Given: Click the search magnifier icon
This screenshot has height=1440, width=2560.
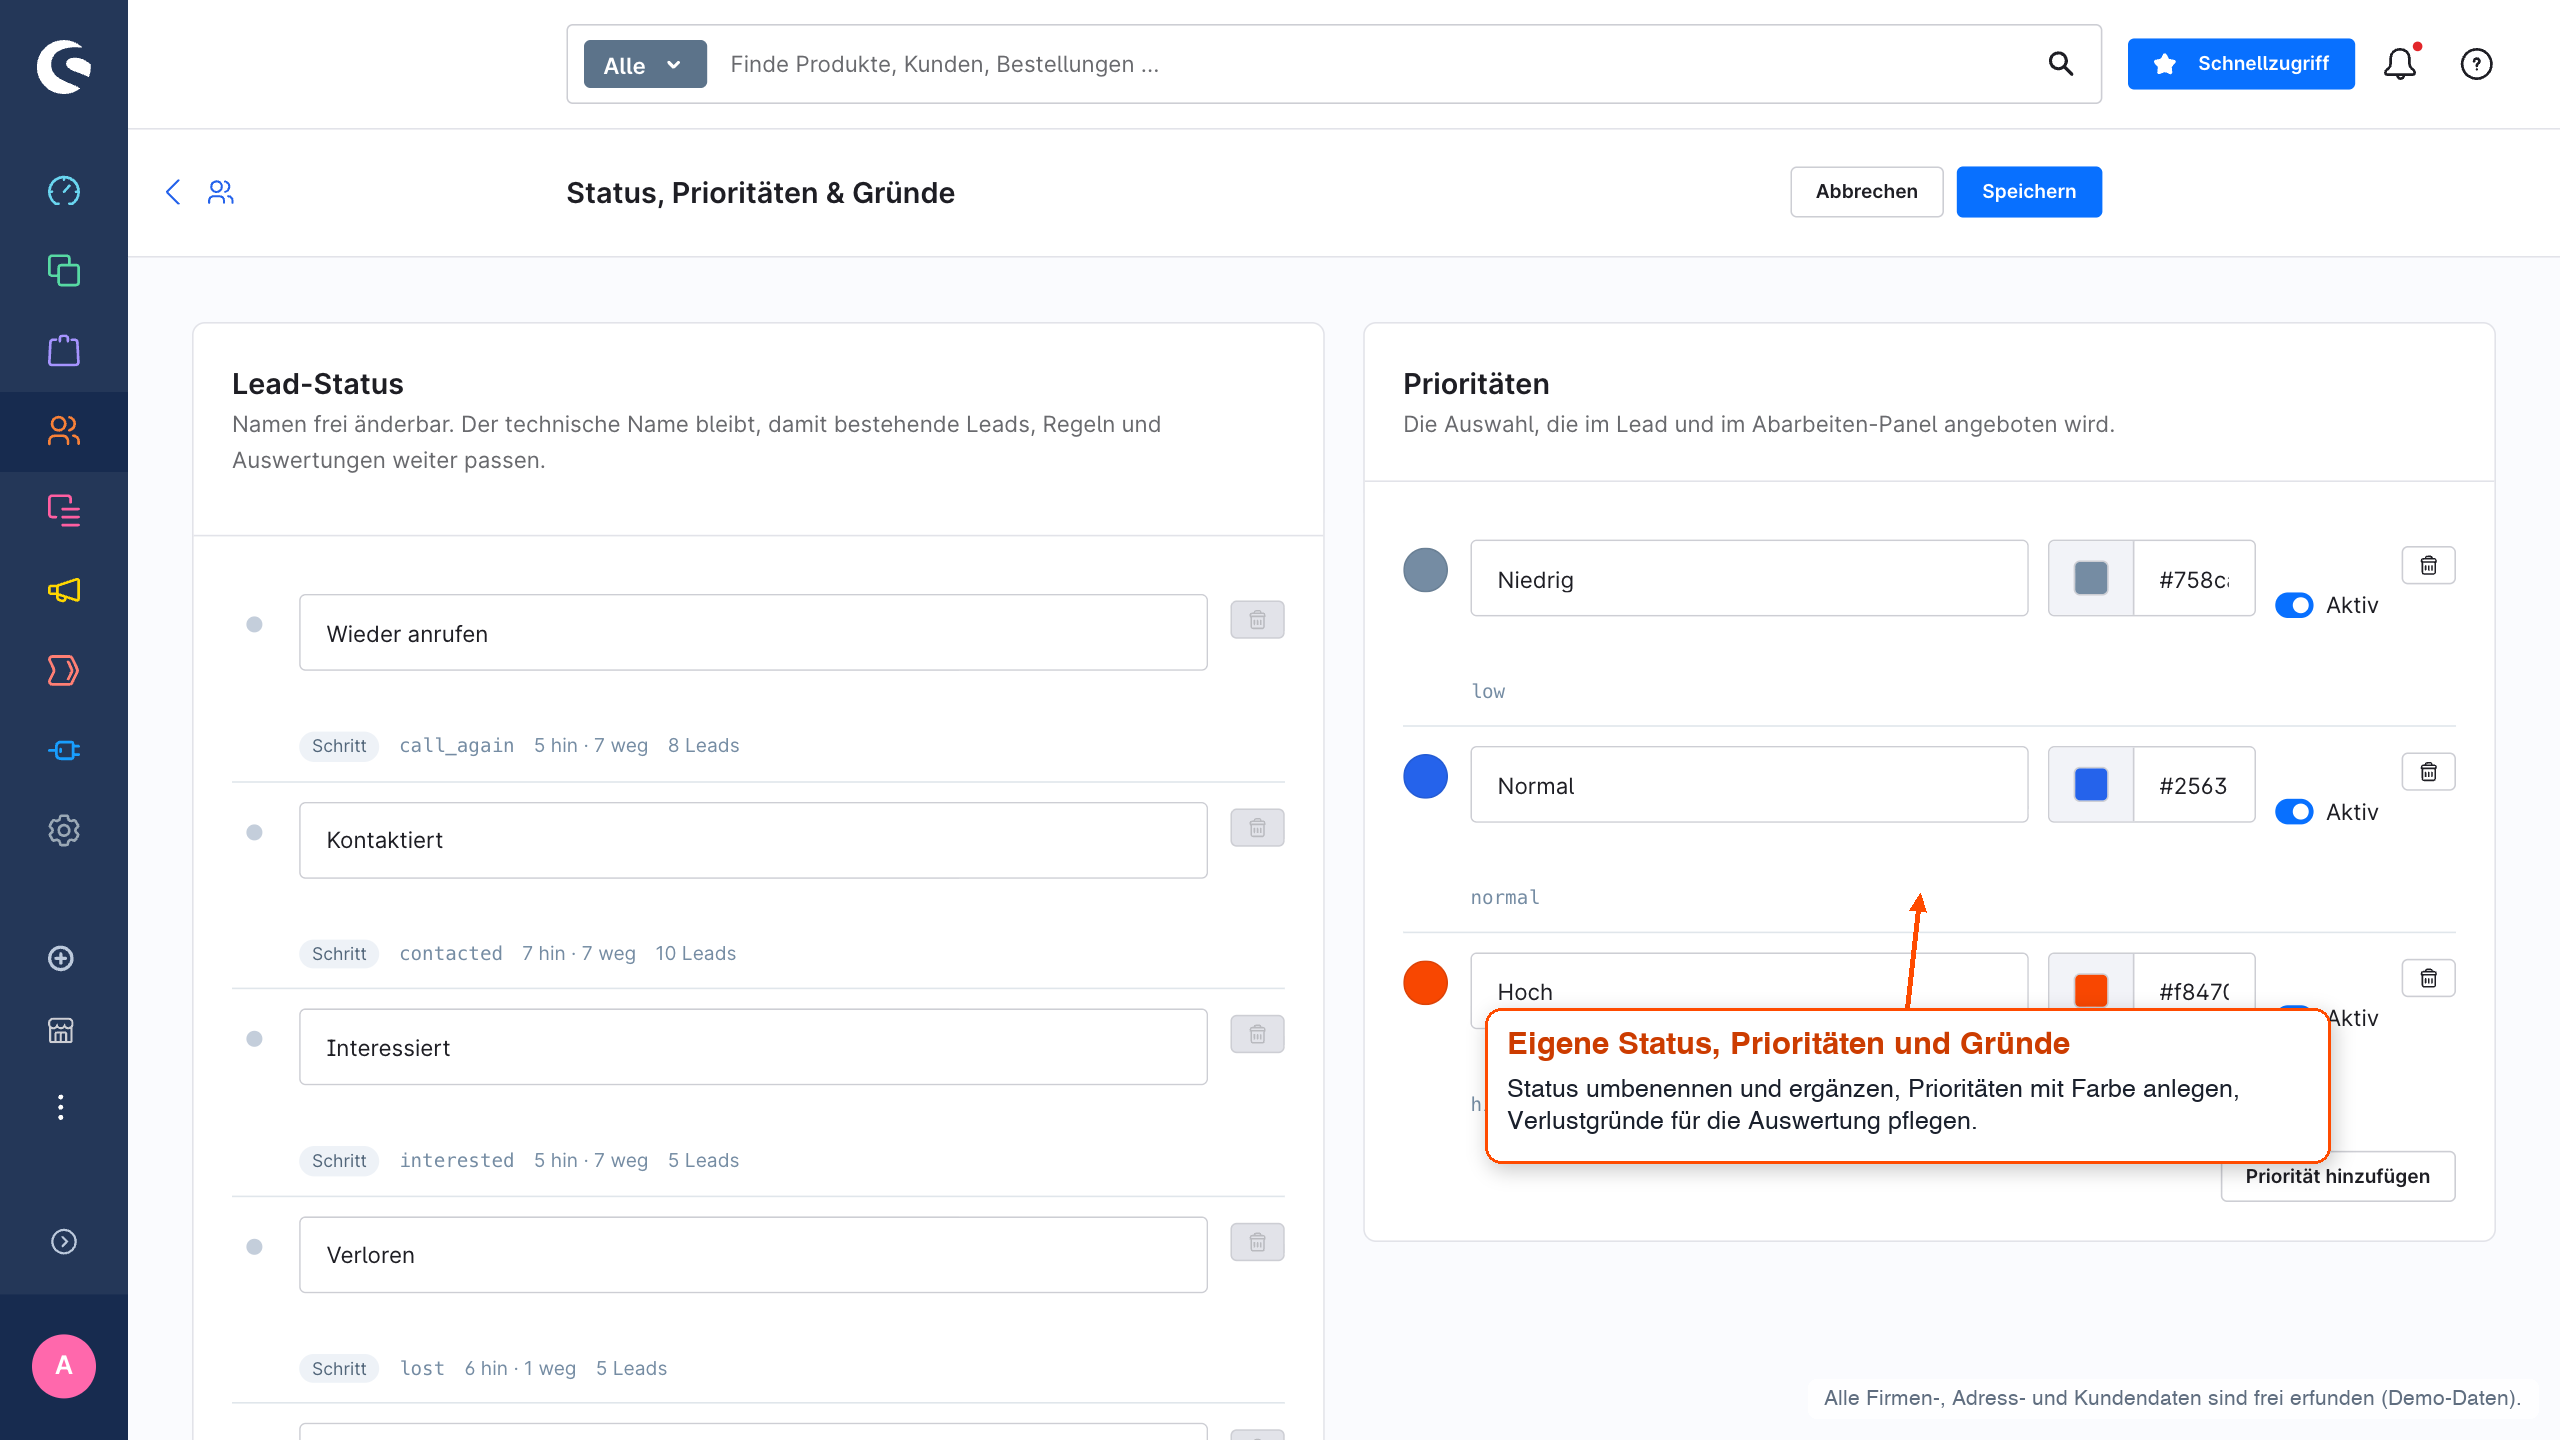Looking at the screenshot, I should click(2060, 64).
